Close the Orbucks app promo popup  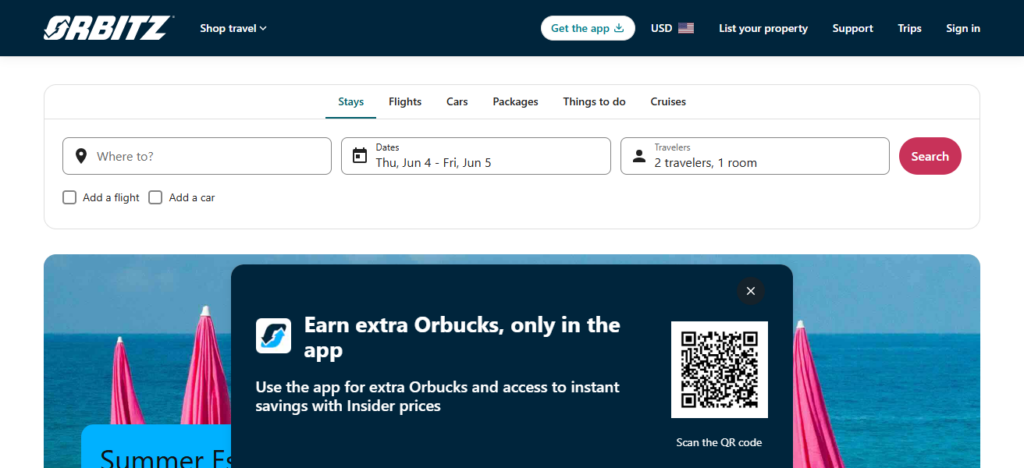[750, 291]
